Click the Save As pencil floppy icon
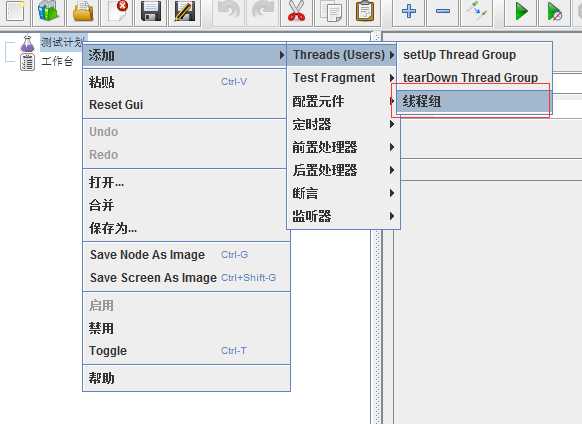Screen dimensions: 582x424 click(185, 11)
